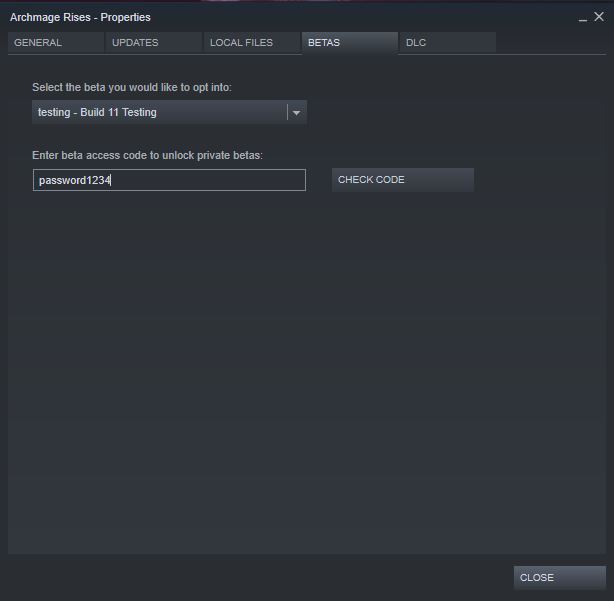The image size is (614, 601).
Task: Click the 'Archmage Rises - Properties' title
Action: click(x=80, y=17)
